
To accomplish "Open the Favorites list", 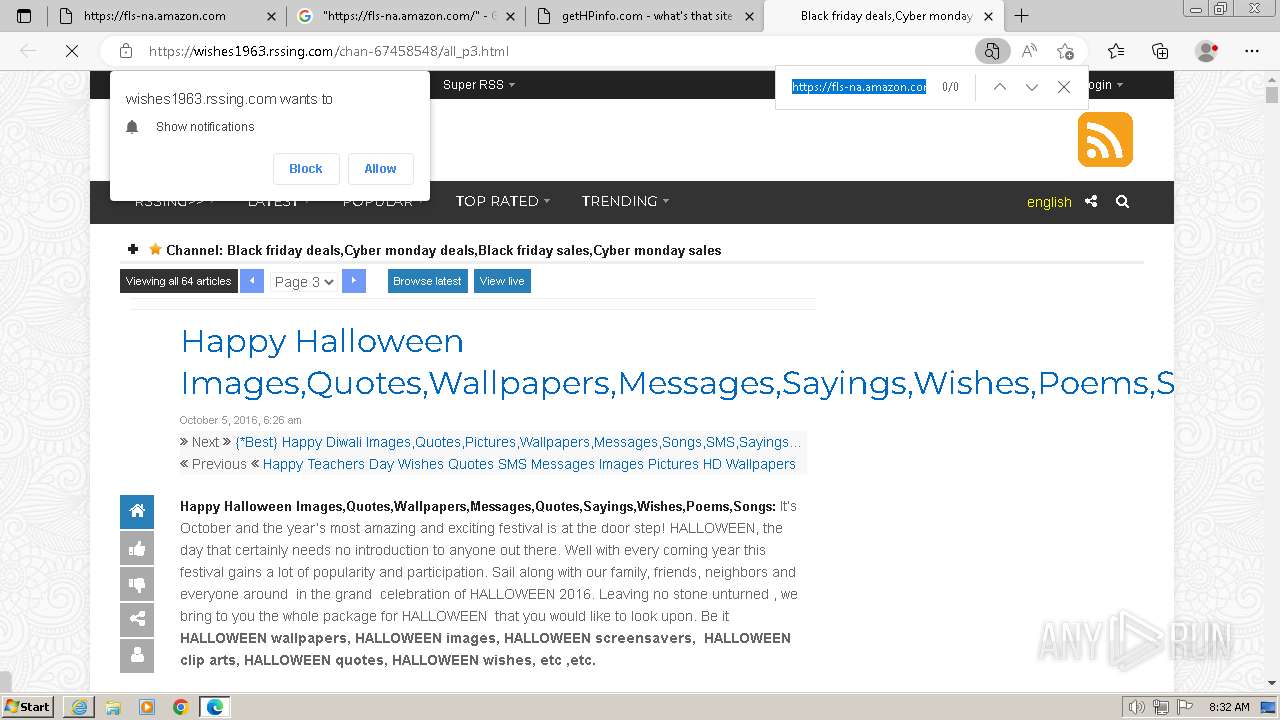I will point(1116,51).
